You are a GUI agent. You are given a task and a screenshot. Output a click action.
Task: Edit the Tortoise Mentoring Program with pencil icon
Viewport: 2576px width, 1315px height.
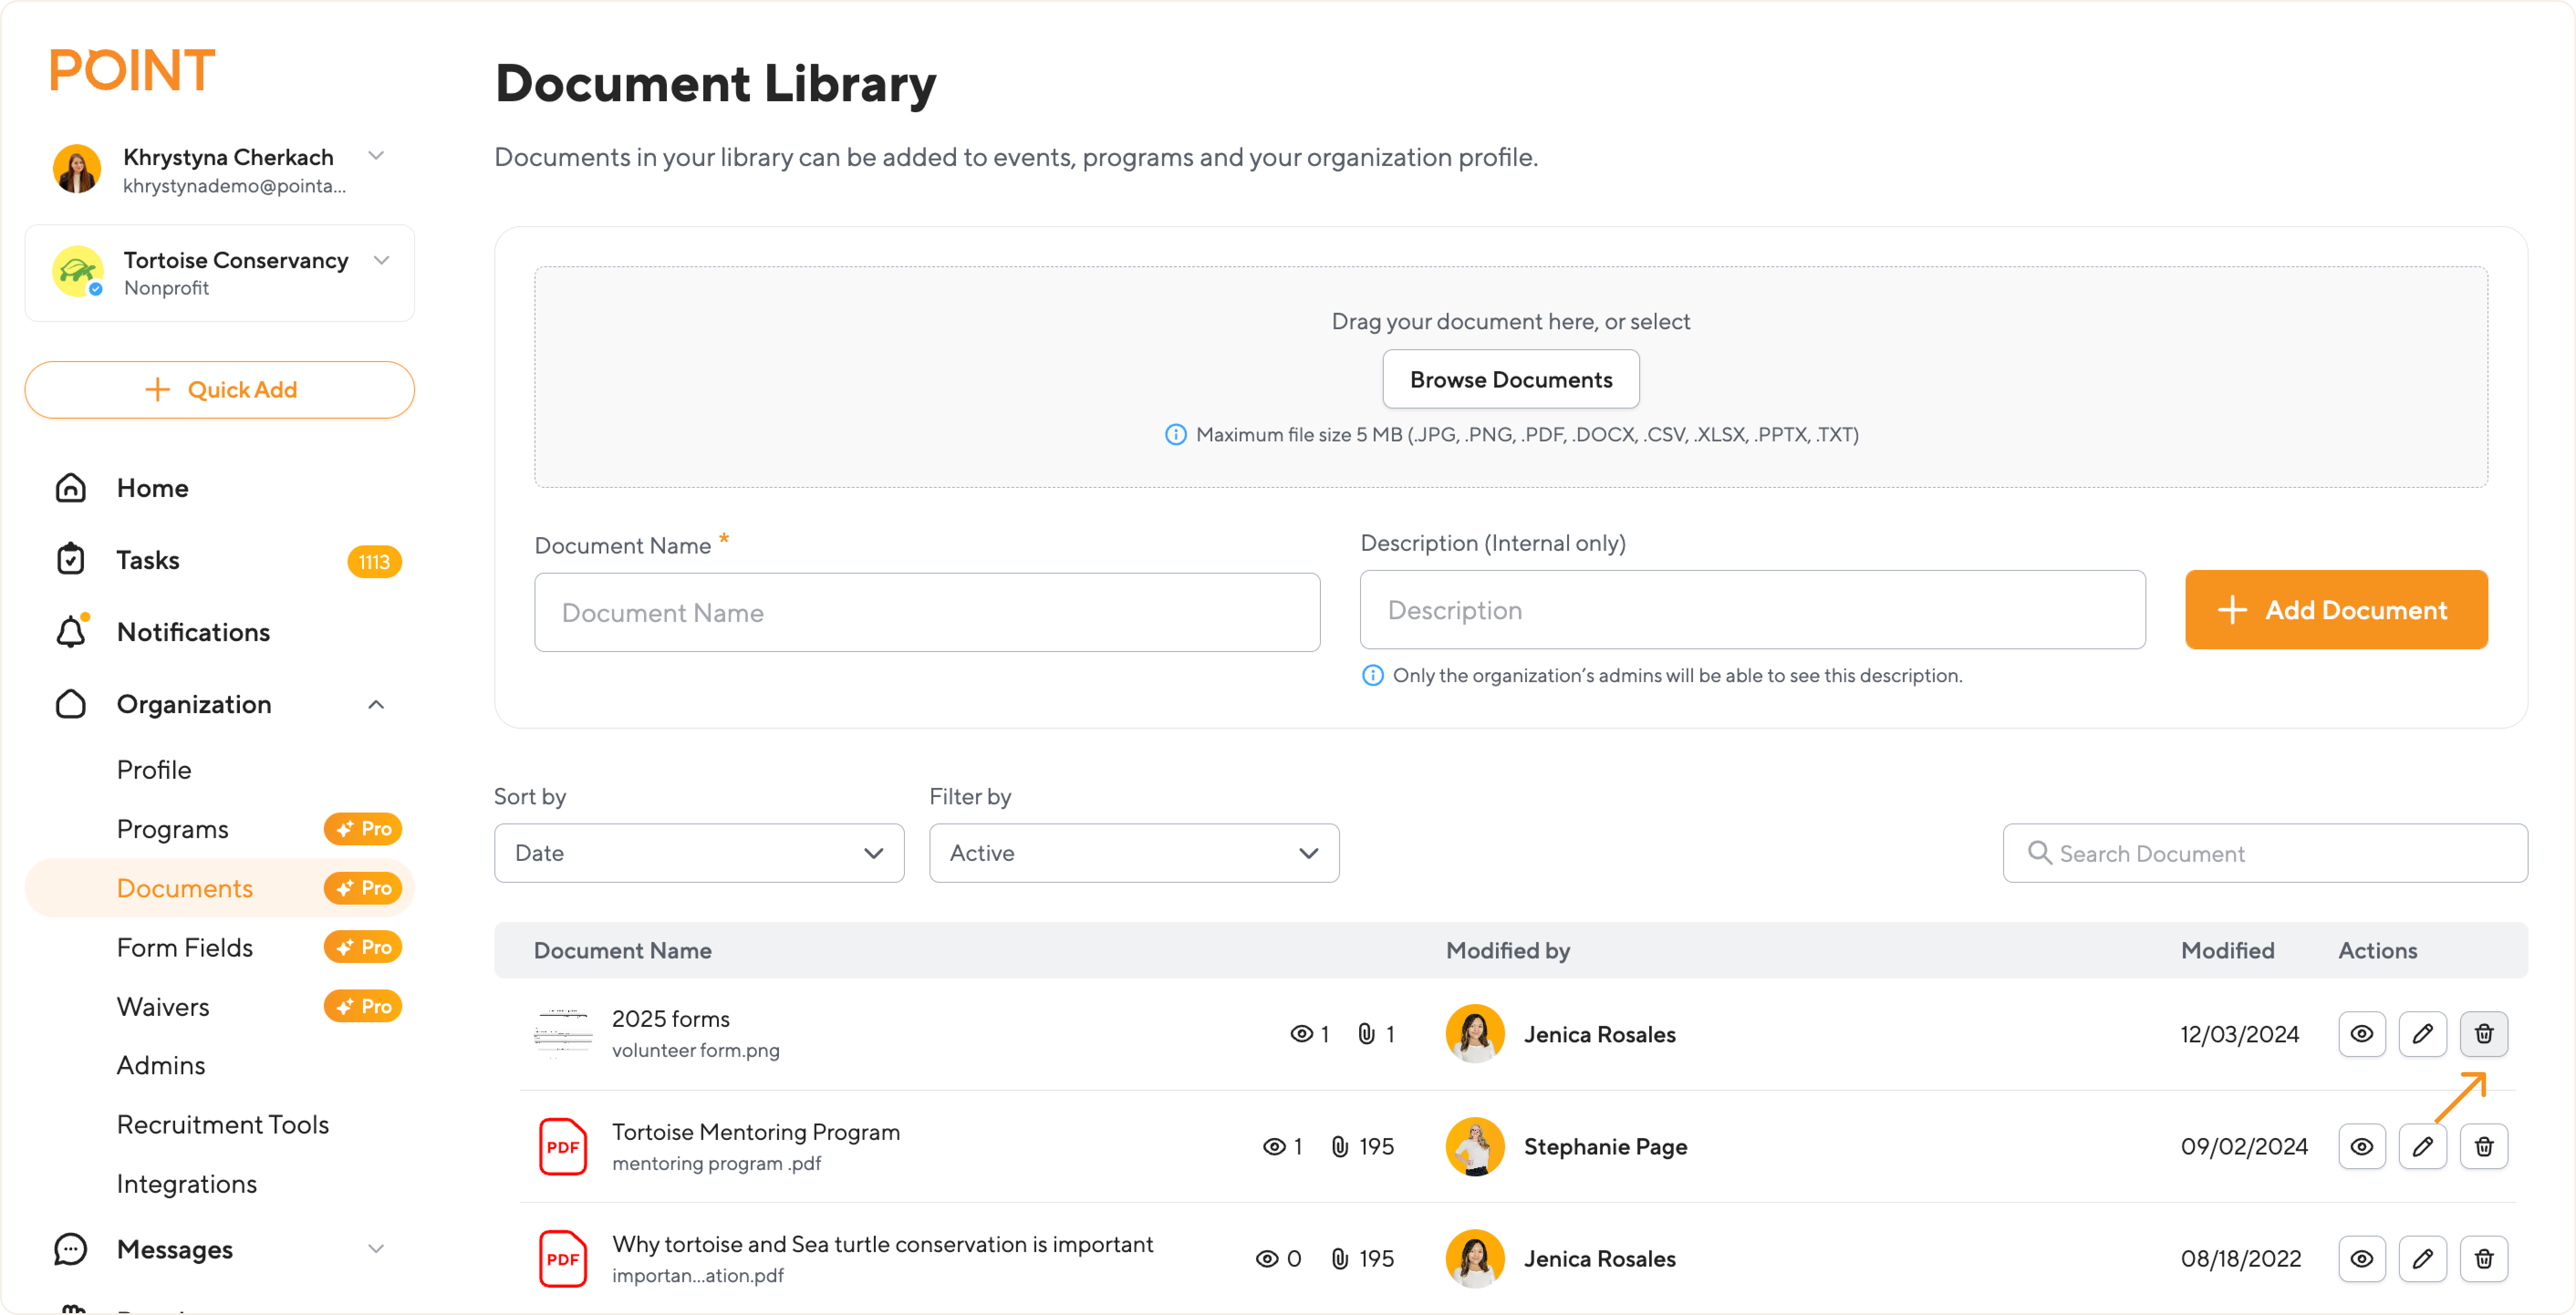(2423, 1146)
